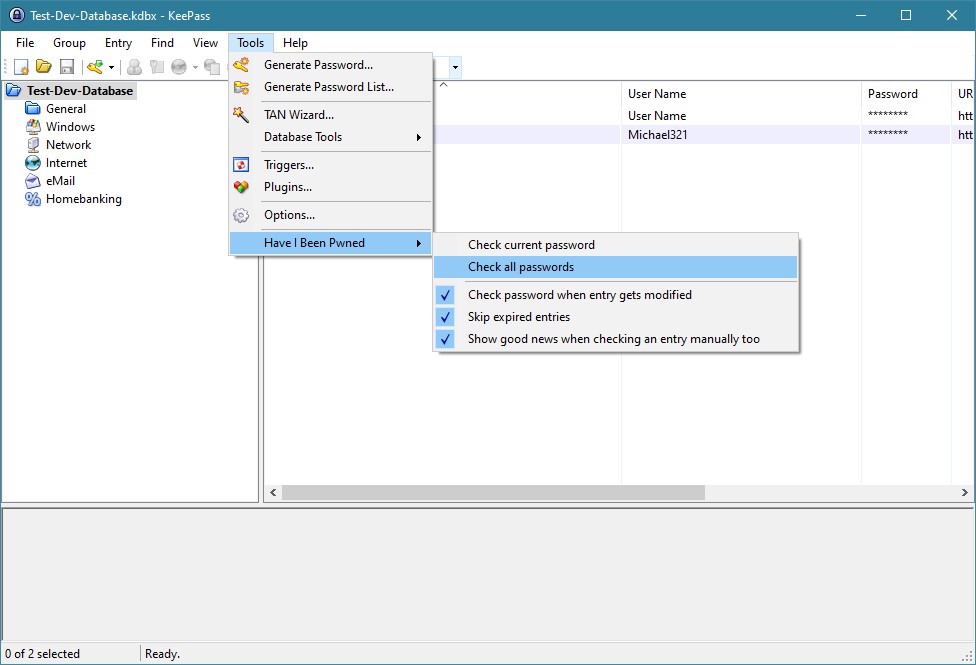Click the scroll left arrow of entry list
Screen dimensions: 976x665
pyautogui.click(x=273, y=493)
